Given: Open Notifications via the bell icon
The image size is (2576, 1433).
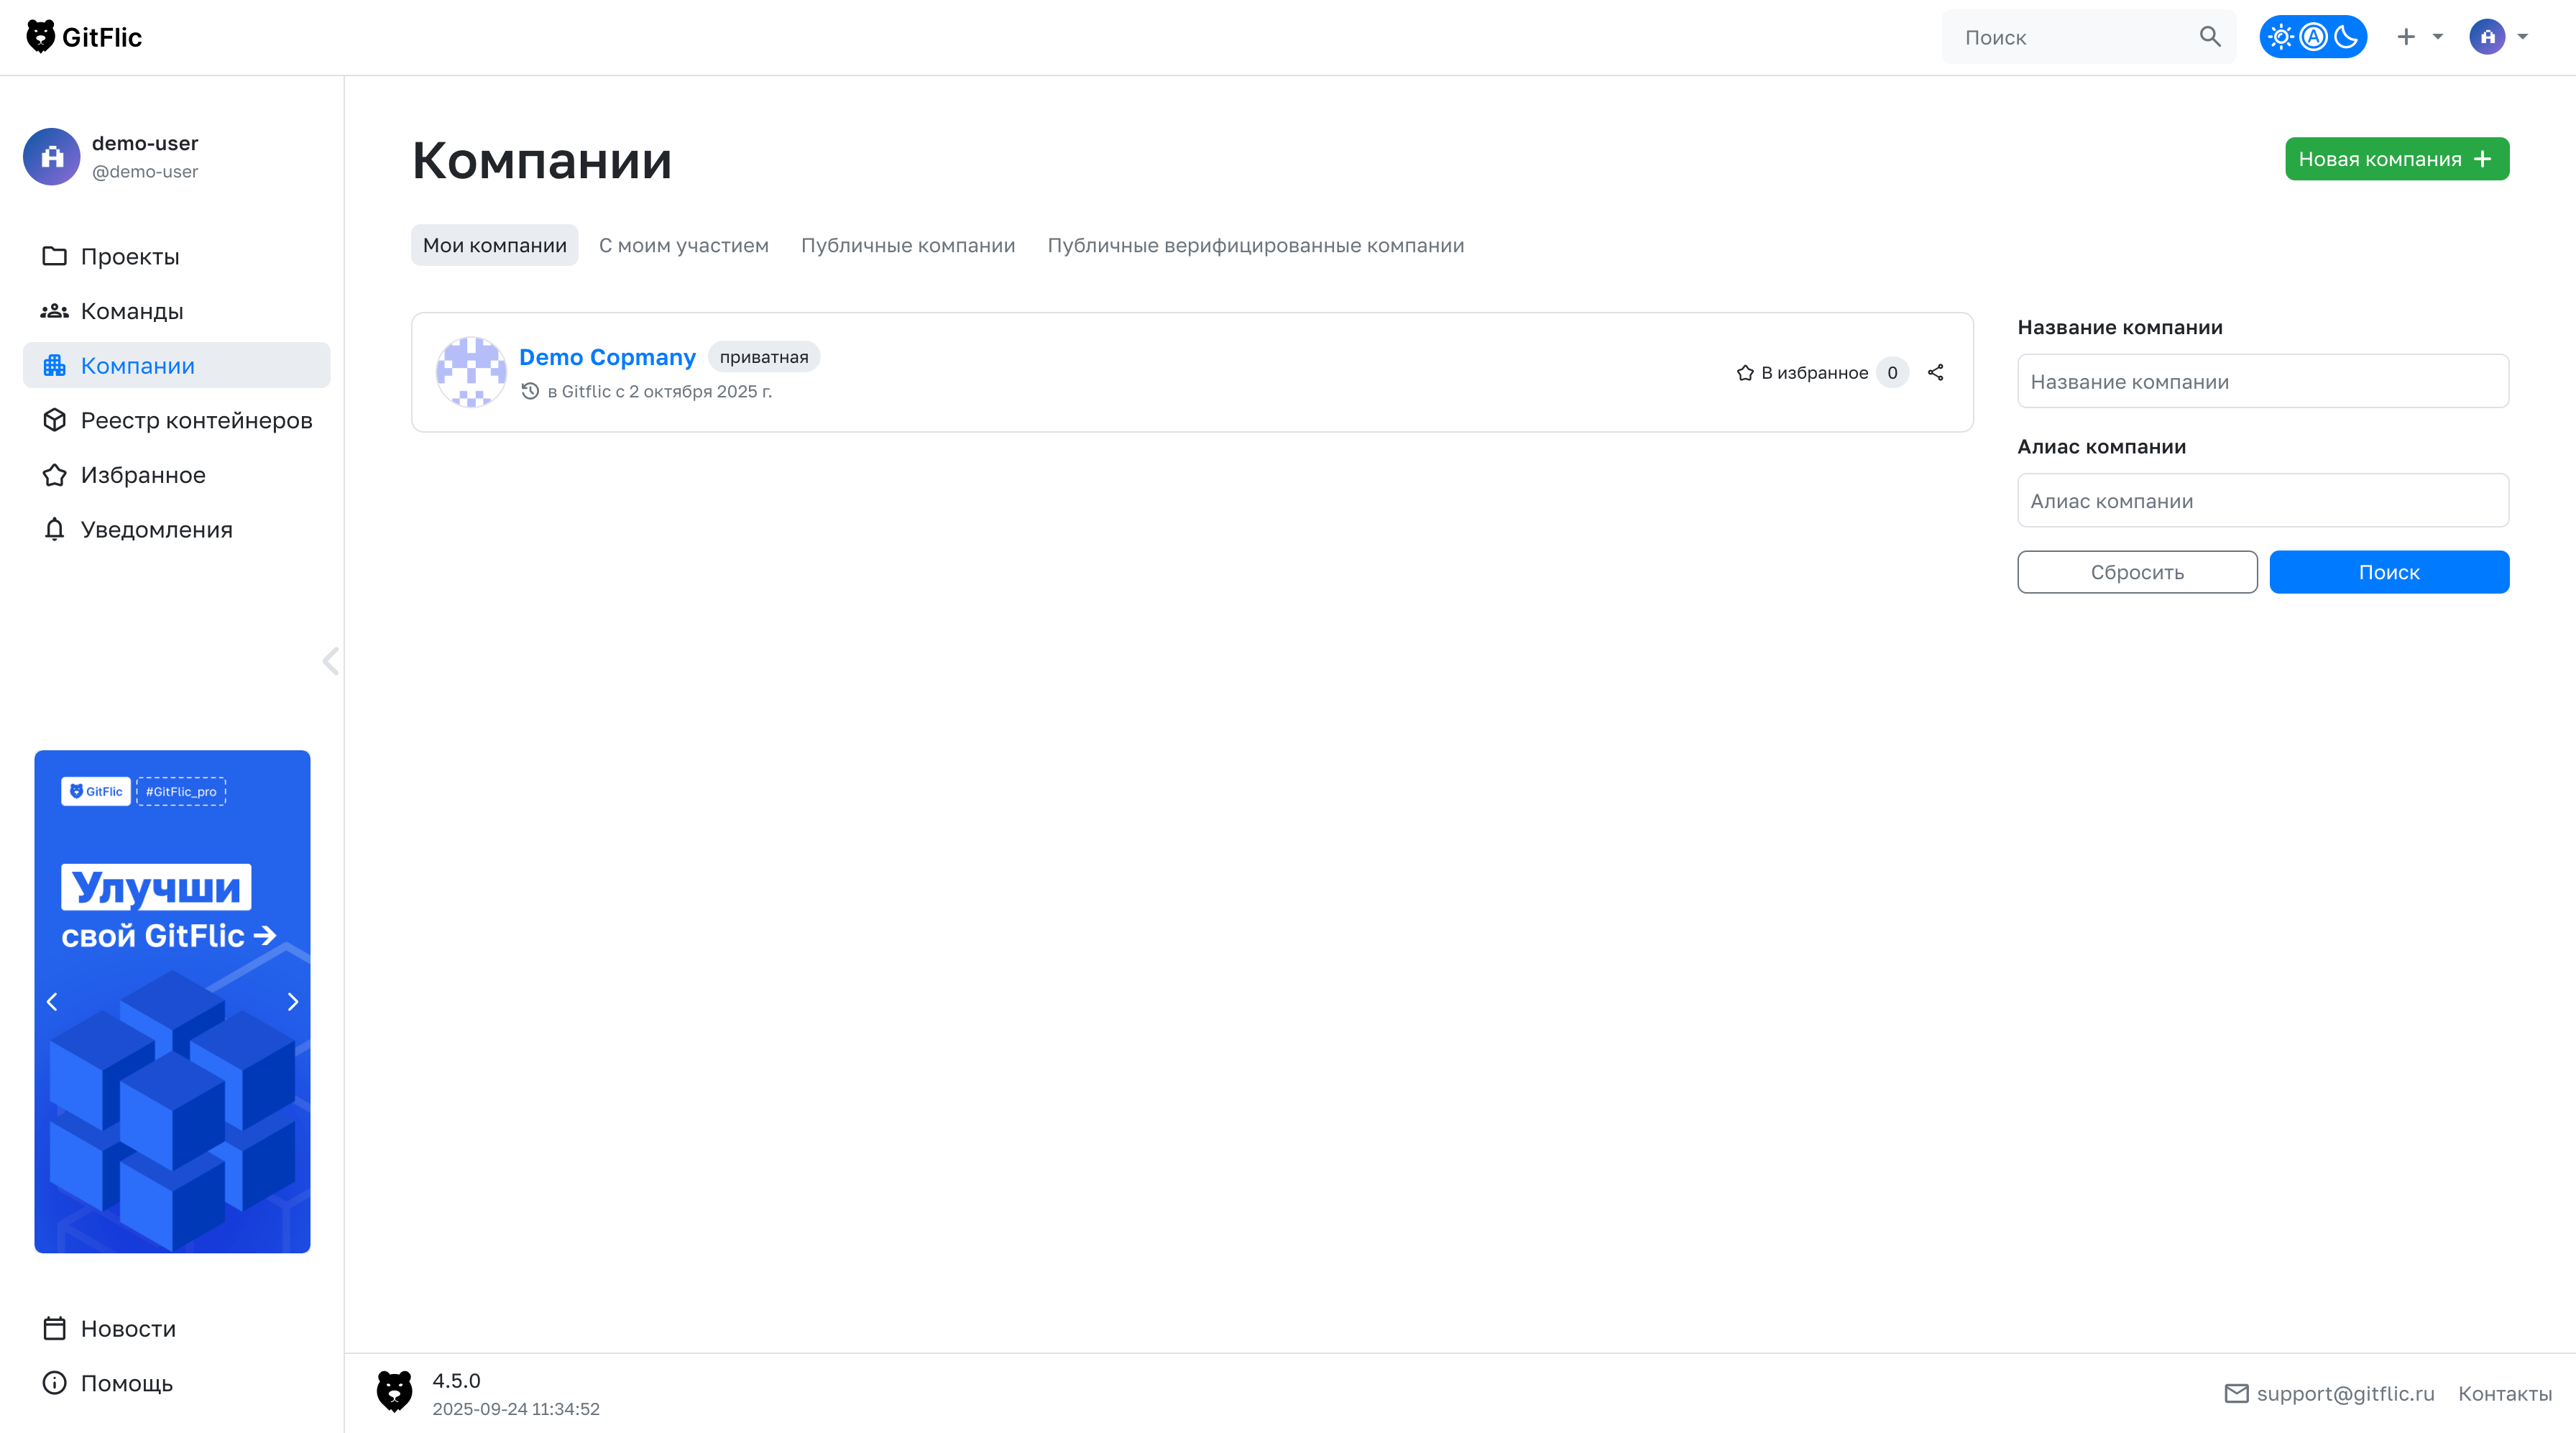Looking at the screenshot, I should (54, 529).
